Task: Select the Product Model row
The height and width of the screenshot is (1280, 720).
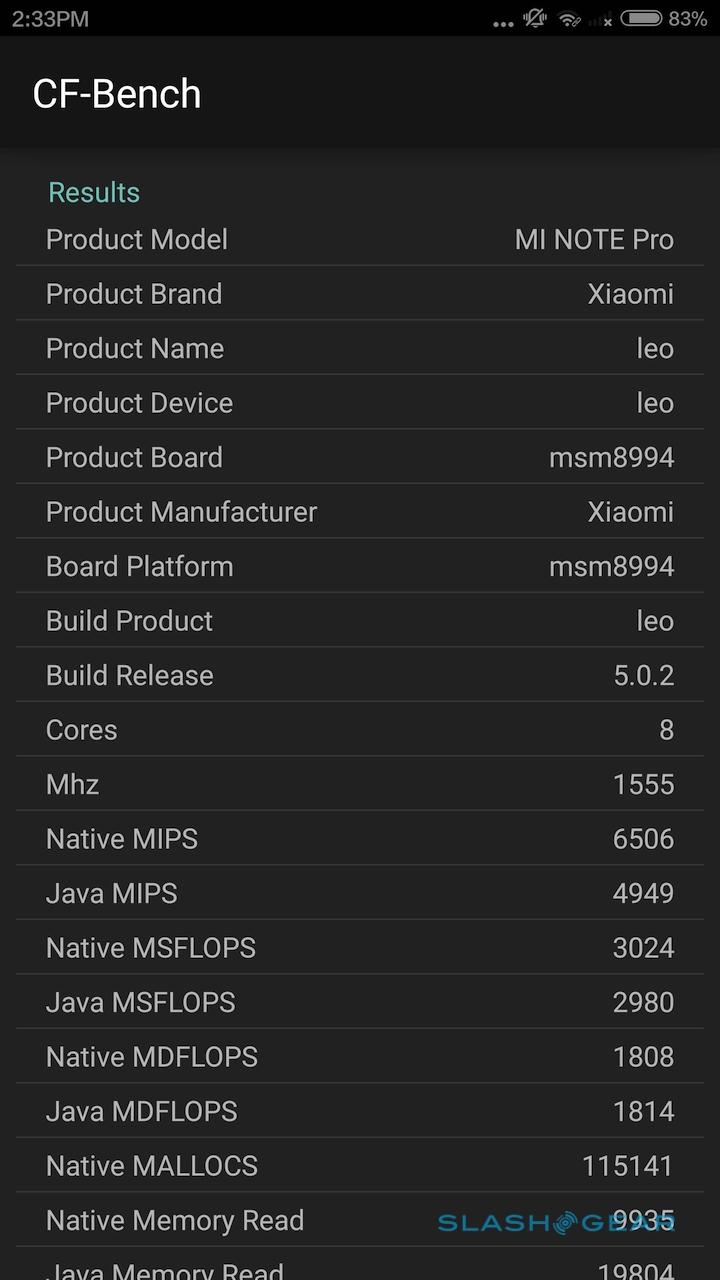Action: click(360, 240)
